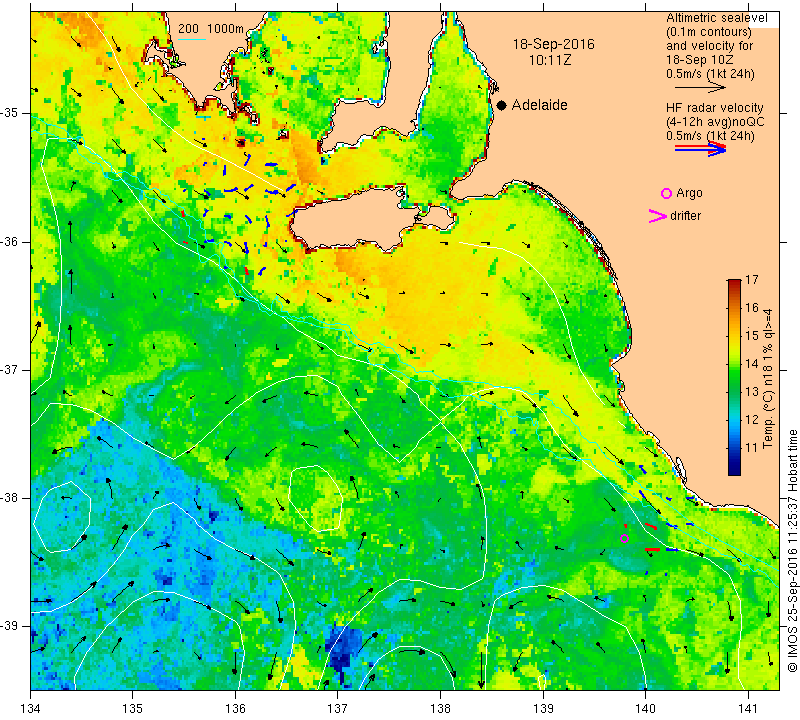Click the '(4-12h avg)noQC' legend text
Viewport: 800px width, 720px height.
point(715,122)
